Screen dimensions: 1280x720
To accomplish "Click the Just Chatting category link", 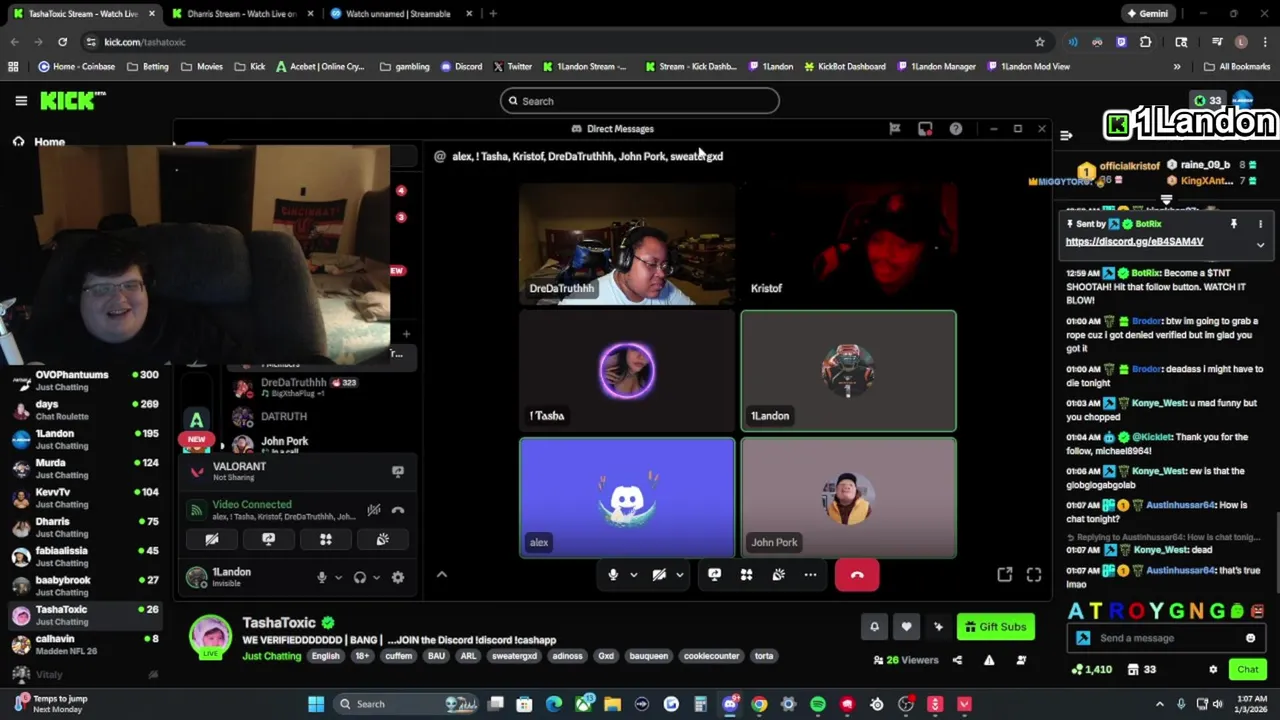I will point(271,656).
